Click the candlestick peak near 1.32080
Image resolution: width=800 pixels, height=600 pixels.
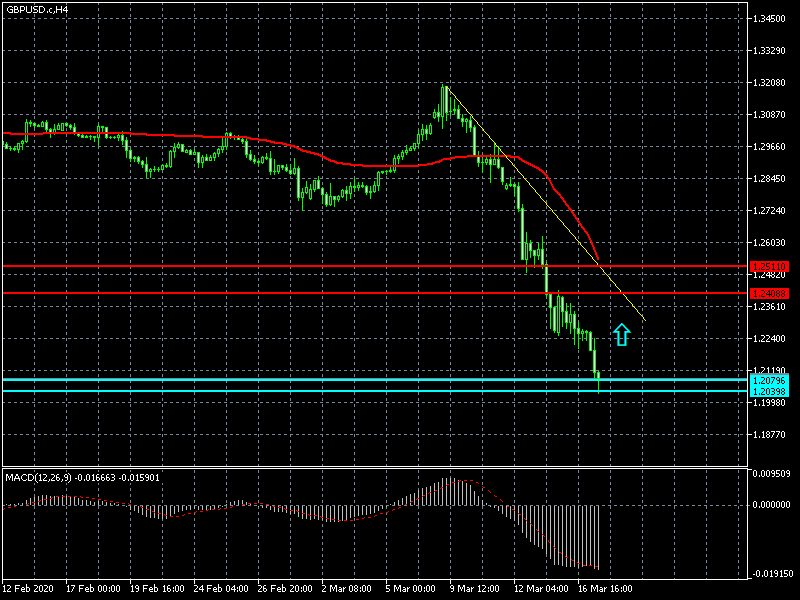tap(445, 92)
